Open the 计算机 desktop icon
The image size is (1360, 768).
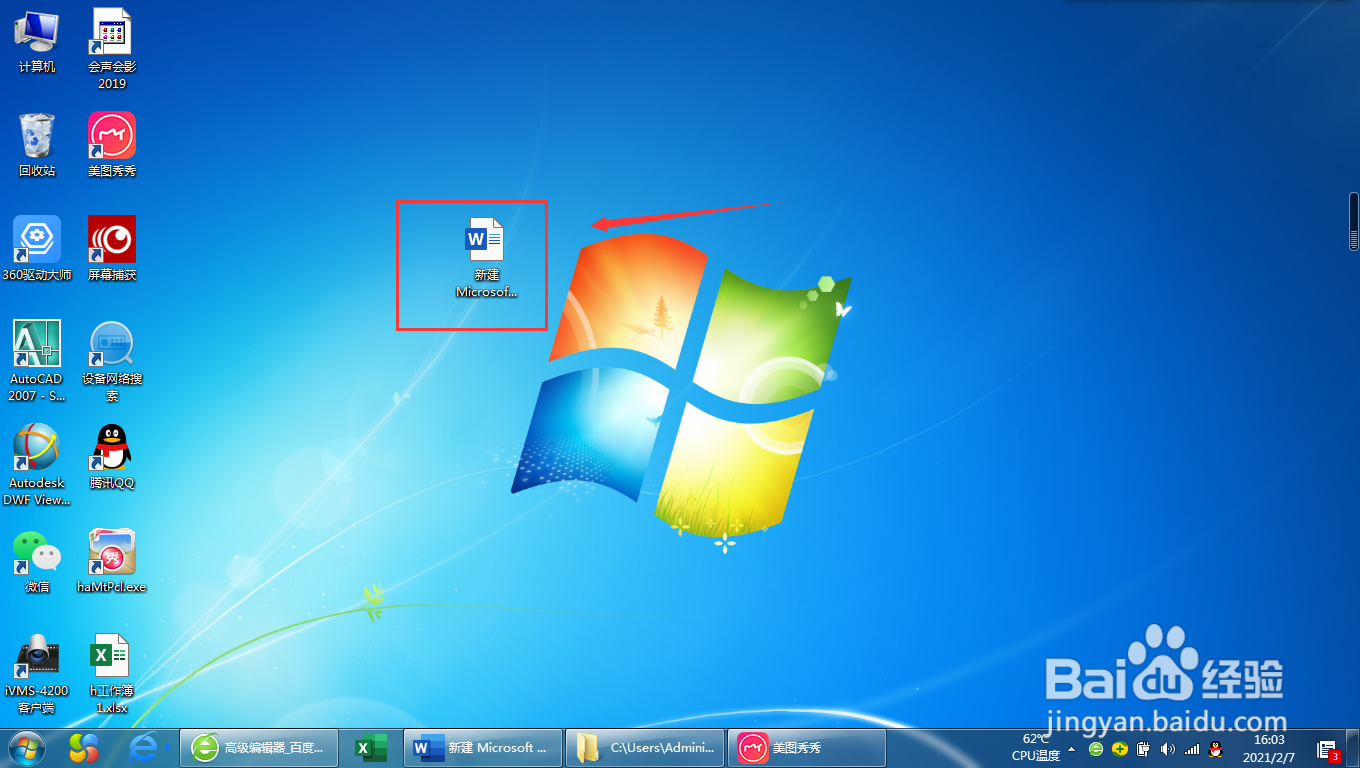point(37,41)
